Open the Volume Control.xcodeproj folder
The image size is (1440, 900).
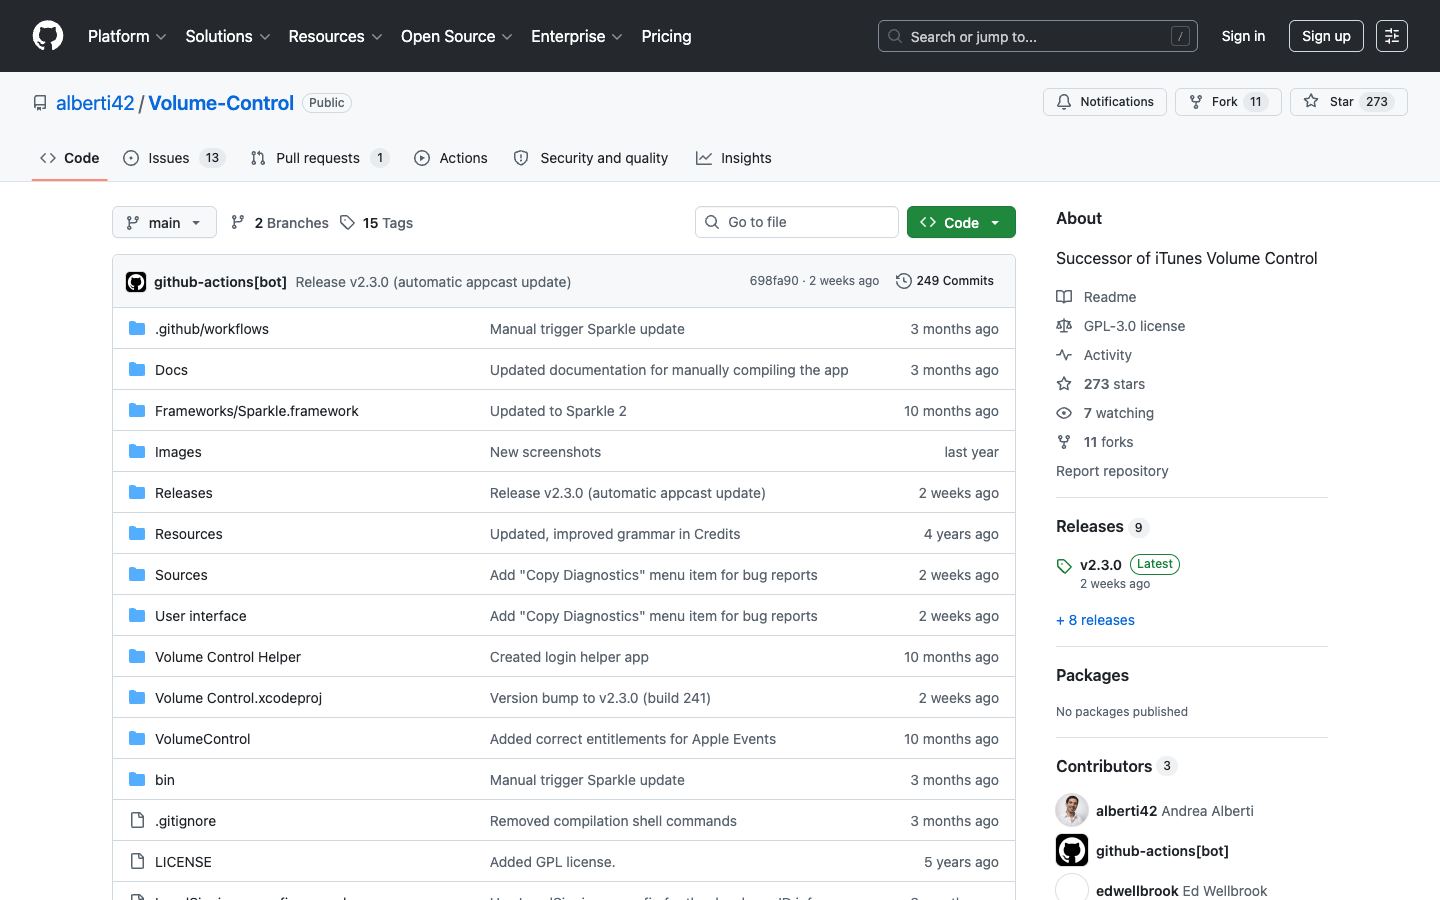click(238, 698)
